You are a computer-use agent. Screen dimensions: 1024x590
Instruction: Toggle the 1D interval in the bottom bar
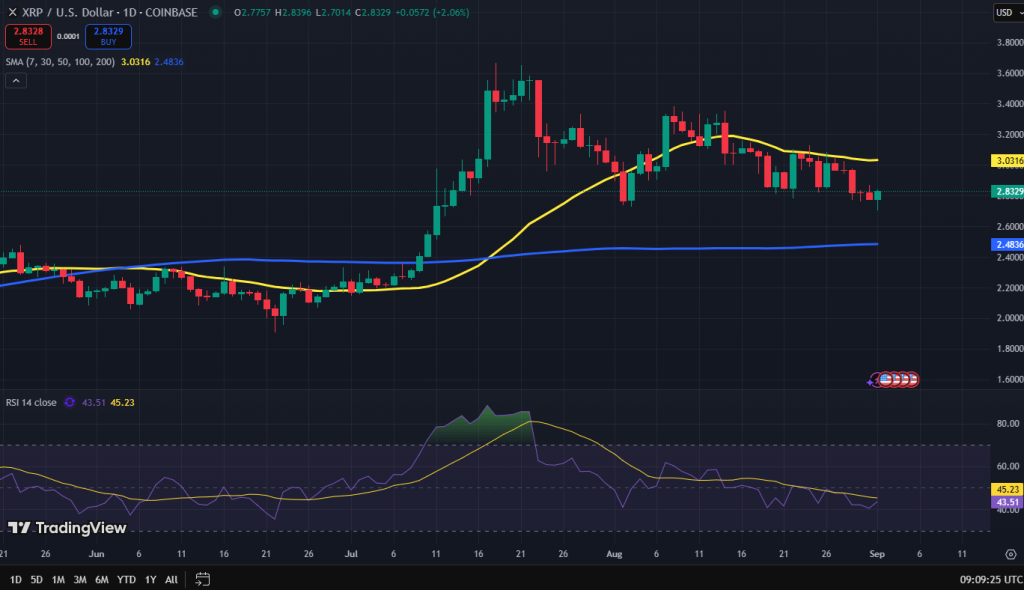tap(15, 579)
